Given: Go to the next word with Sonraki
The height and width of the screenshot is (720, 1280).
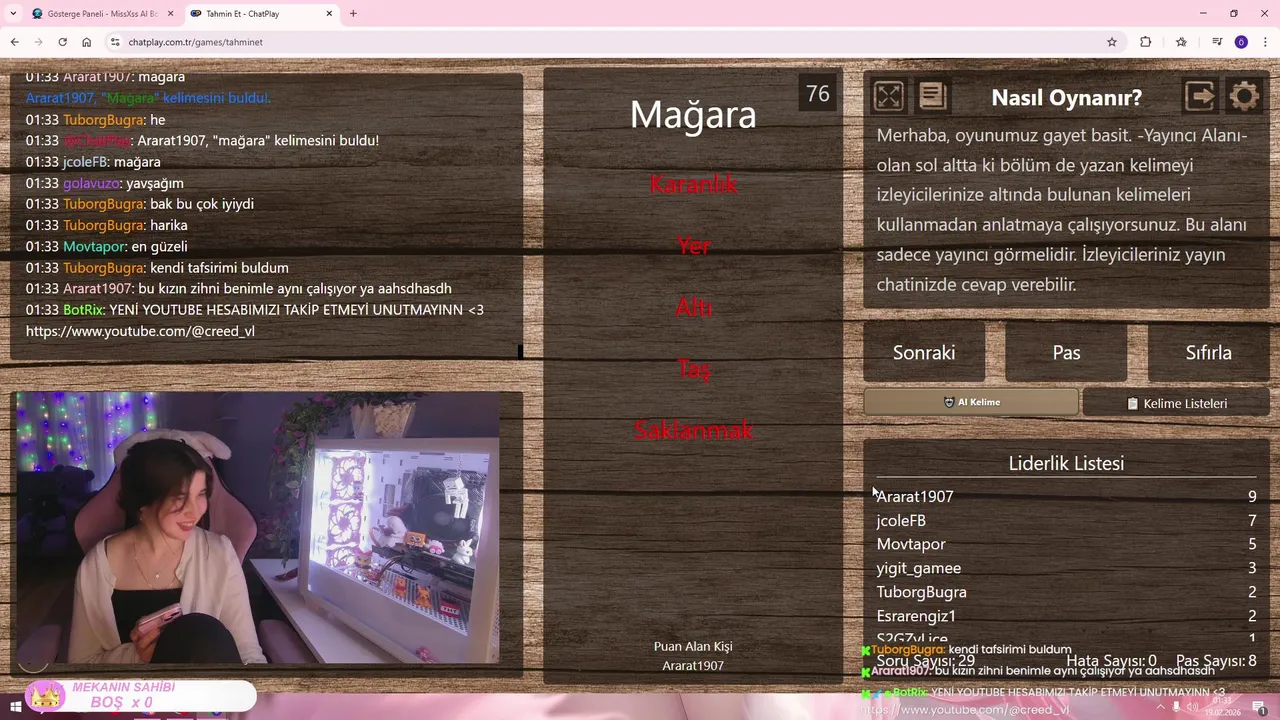Looking at the screenshot, I should pyautogui.click(x=924, y=352).
